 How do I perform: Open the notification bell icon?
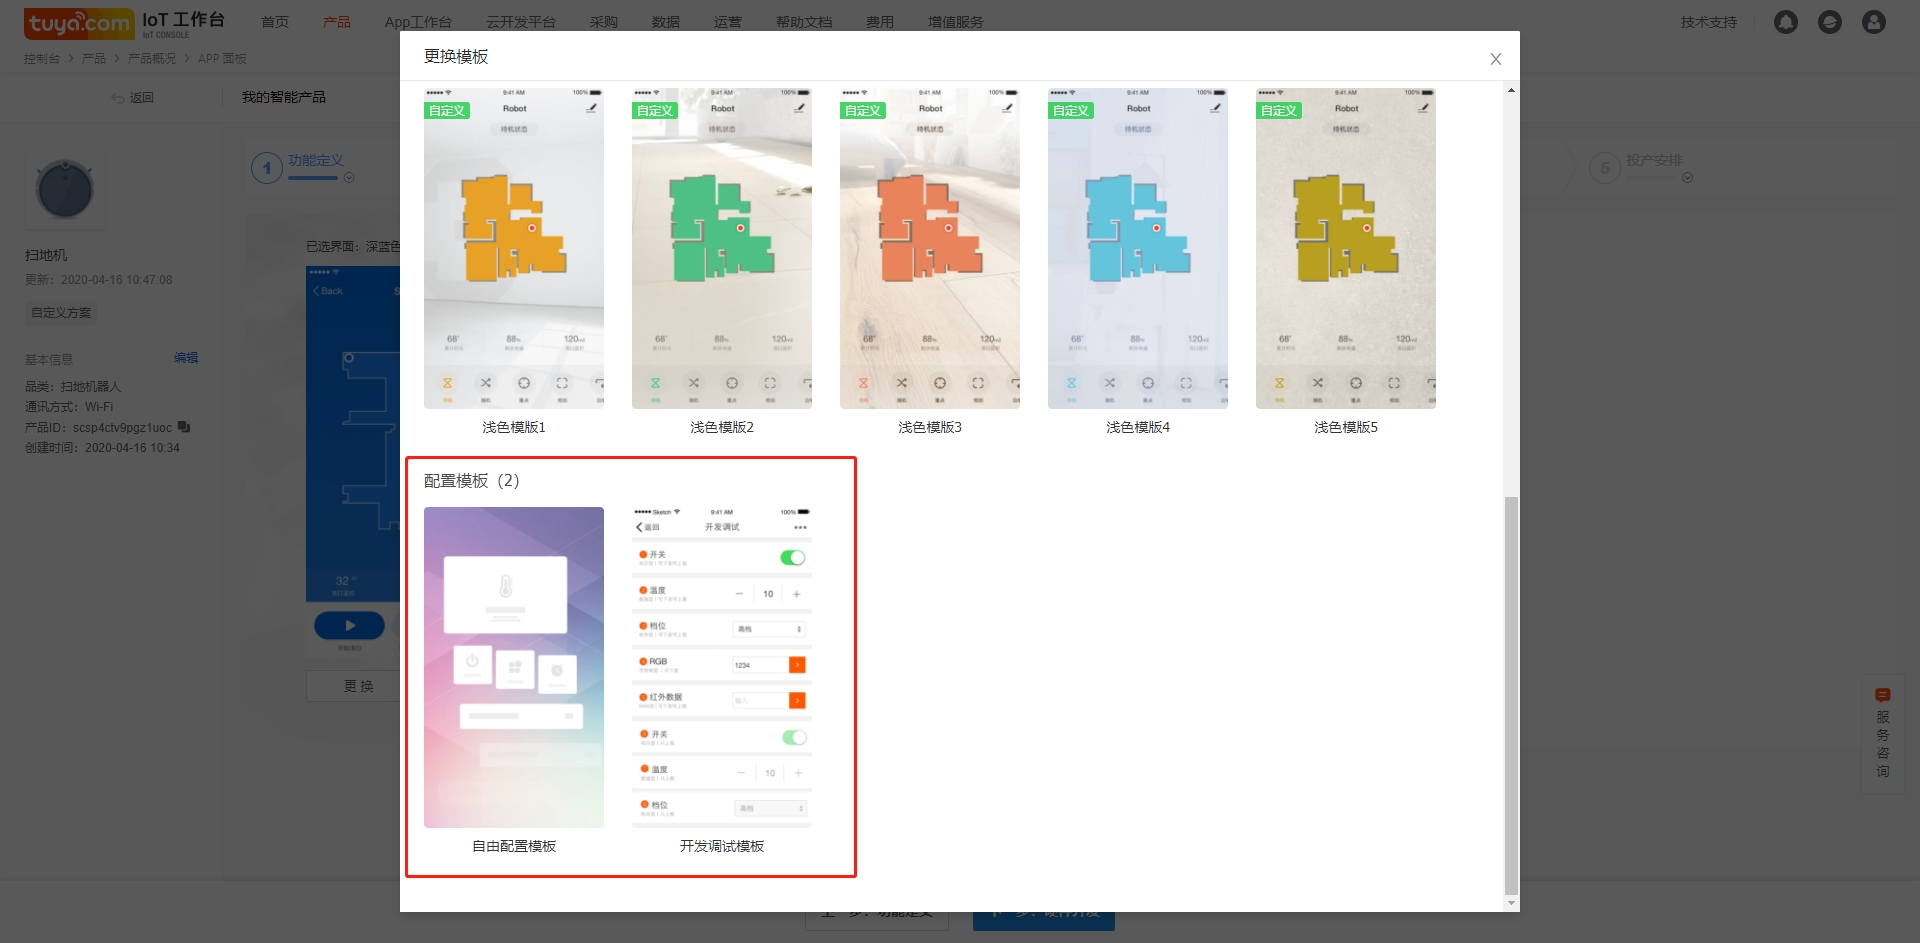pyautogui.click(x=1785, y=22)
